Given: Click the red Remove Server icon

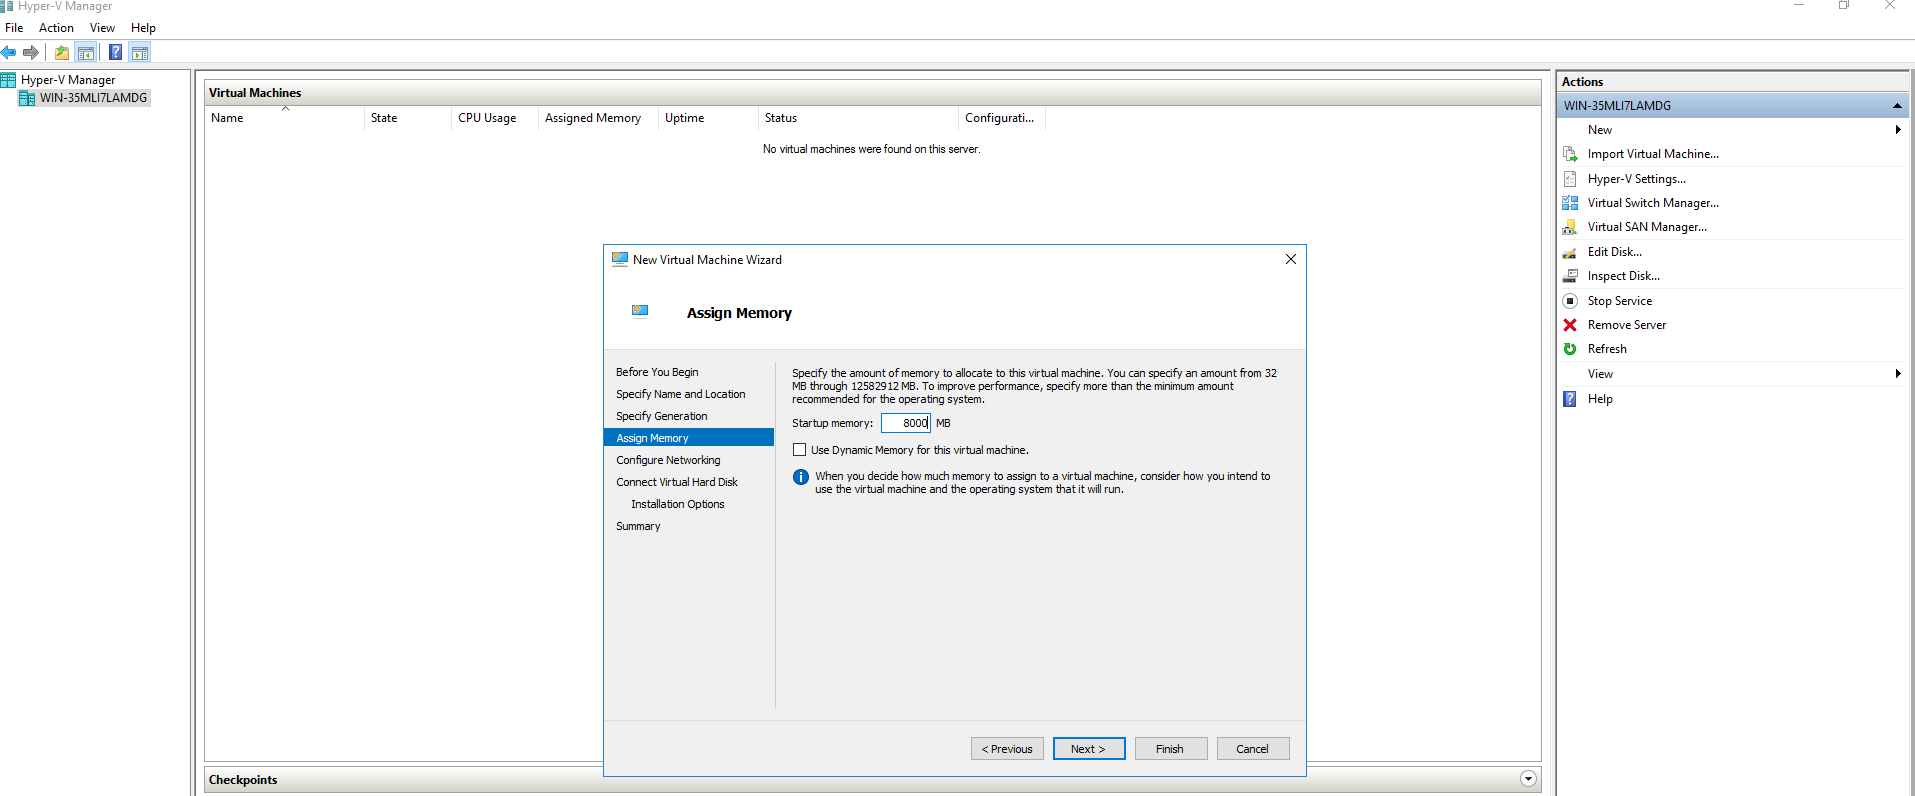Looking at the screenshot, I should [1570, 325].
